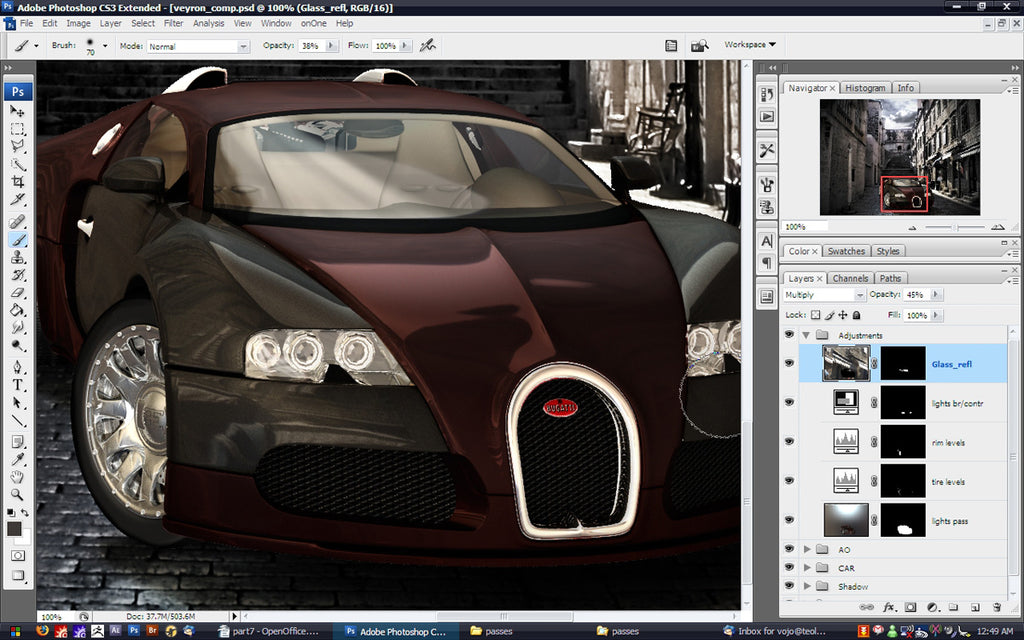Hide the CAR group
The height and width of the screenshot is (640, 1024).
[789, 567]
